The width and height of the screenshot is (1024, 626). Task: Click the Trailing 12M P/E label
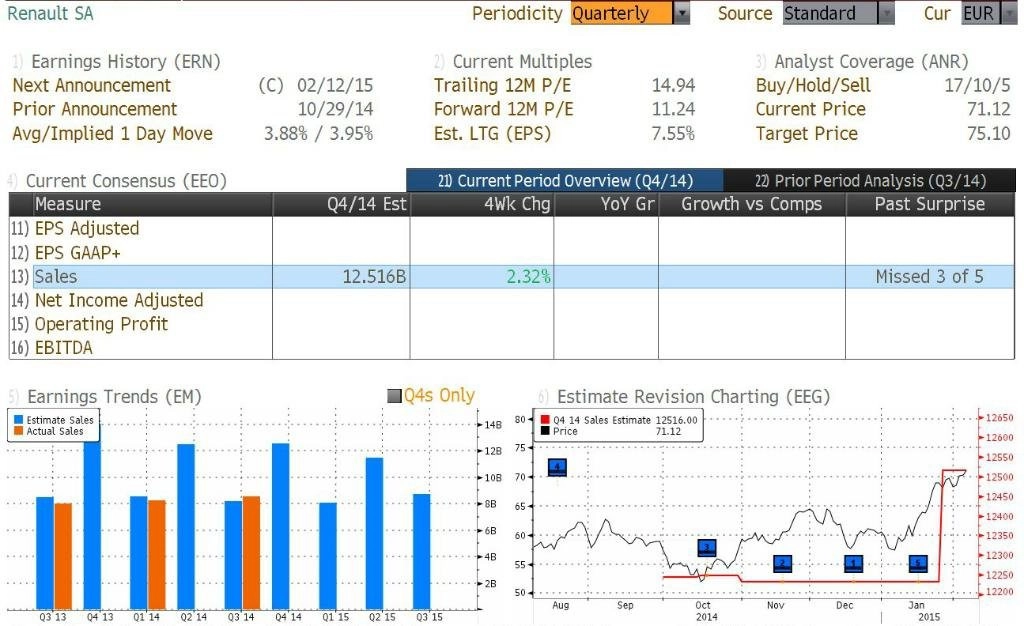[502, 86]
